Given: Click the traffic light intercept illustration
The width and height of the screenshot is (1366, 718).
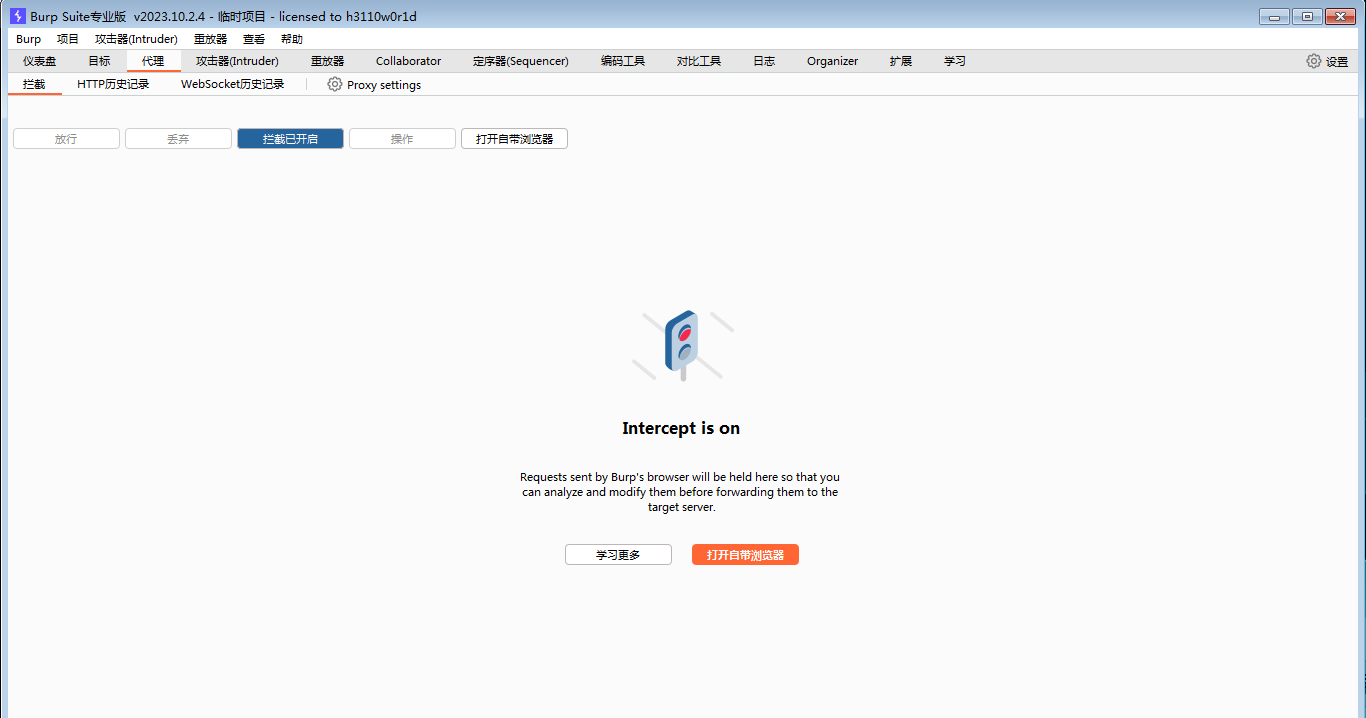Looking at the screenshot, I should [682, 345].
